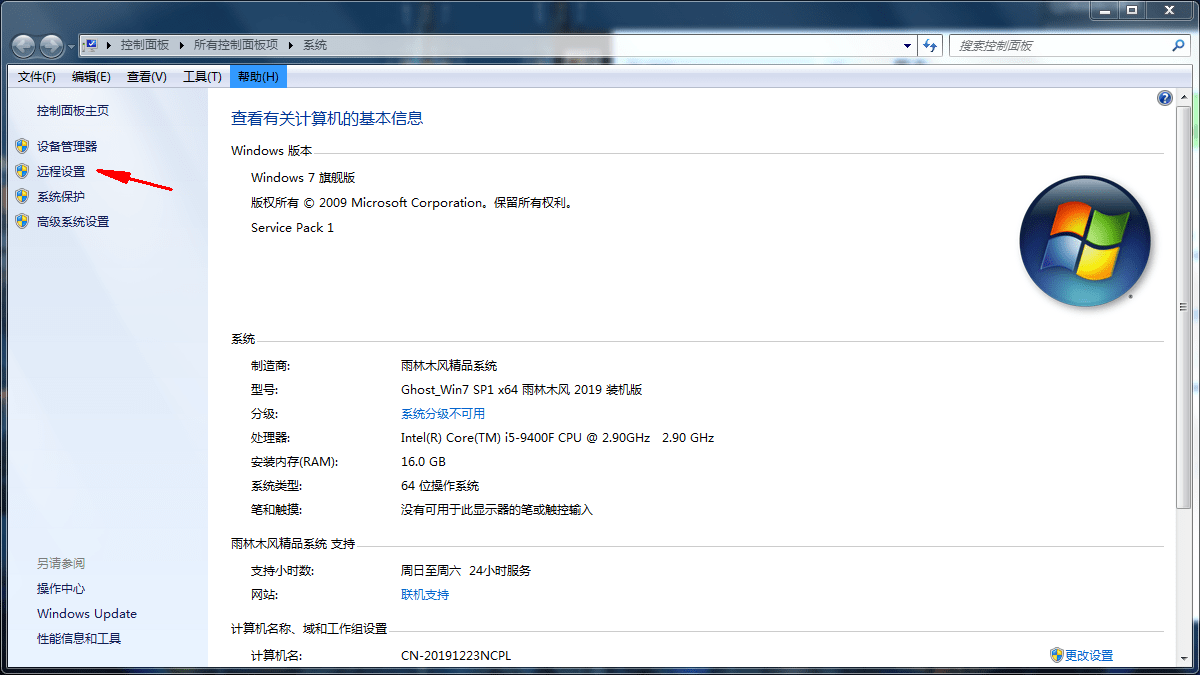Open the 联机支持 website link
The width and height of the screenshot is (1200, 675).
[425, 595]
